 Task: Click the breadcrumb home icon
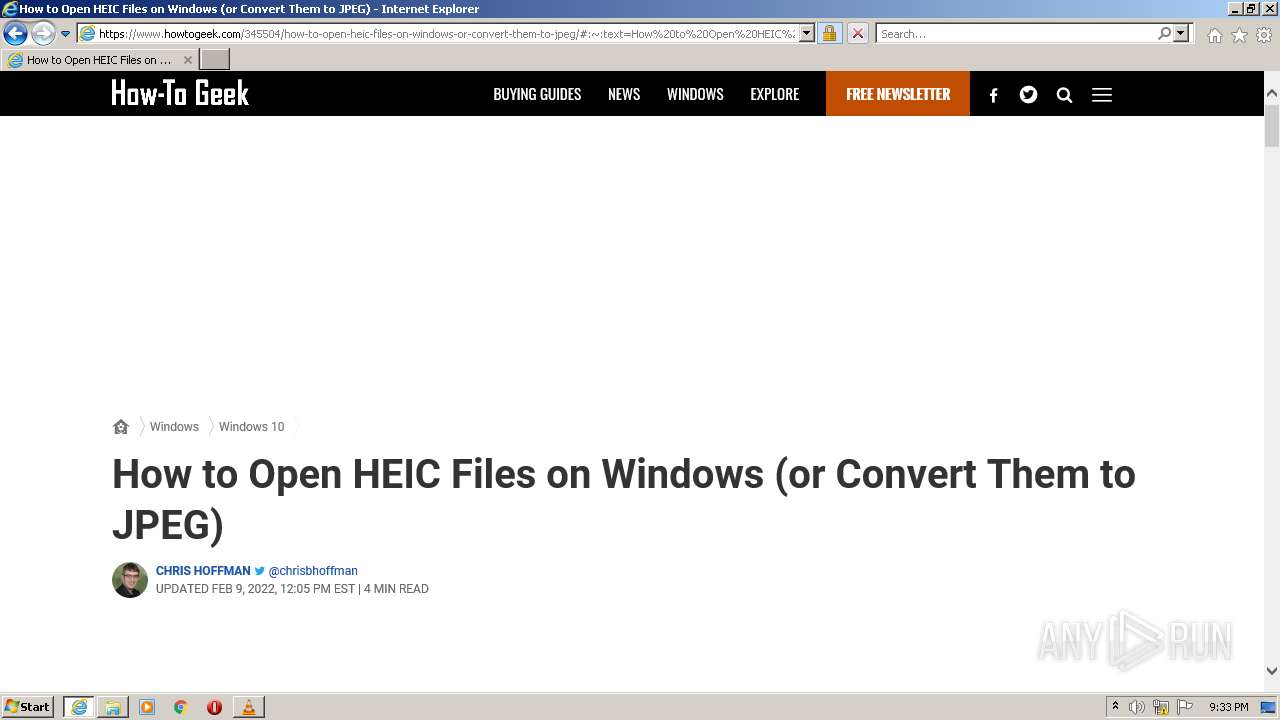click(x=121, y=427)
